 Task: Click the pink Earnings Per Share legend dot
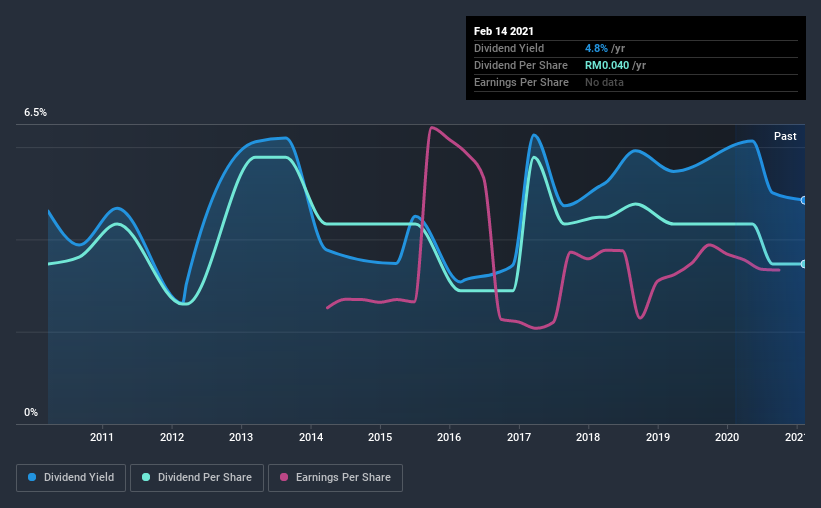pos(284,477)
